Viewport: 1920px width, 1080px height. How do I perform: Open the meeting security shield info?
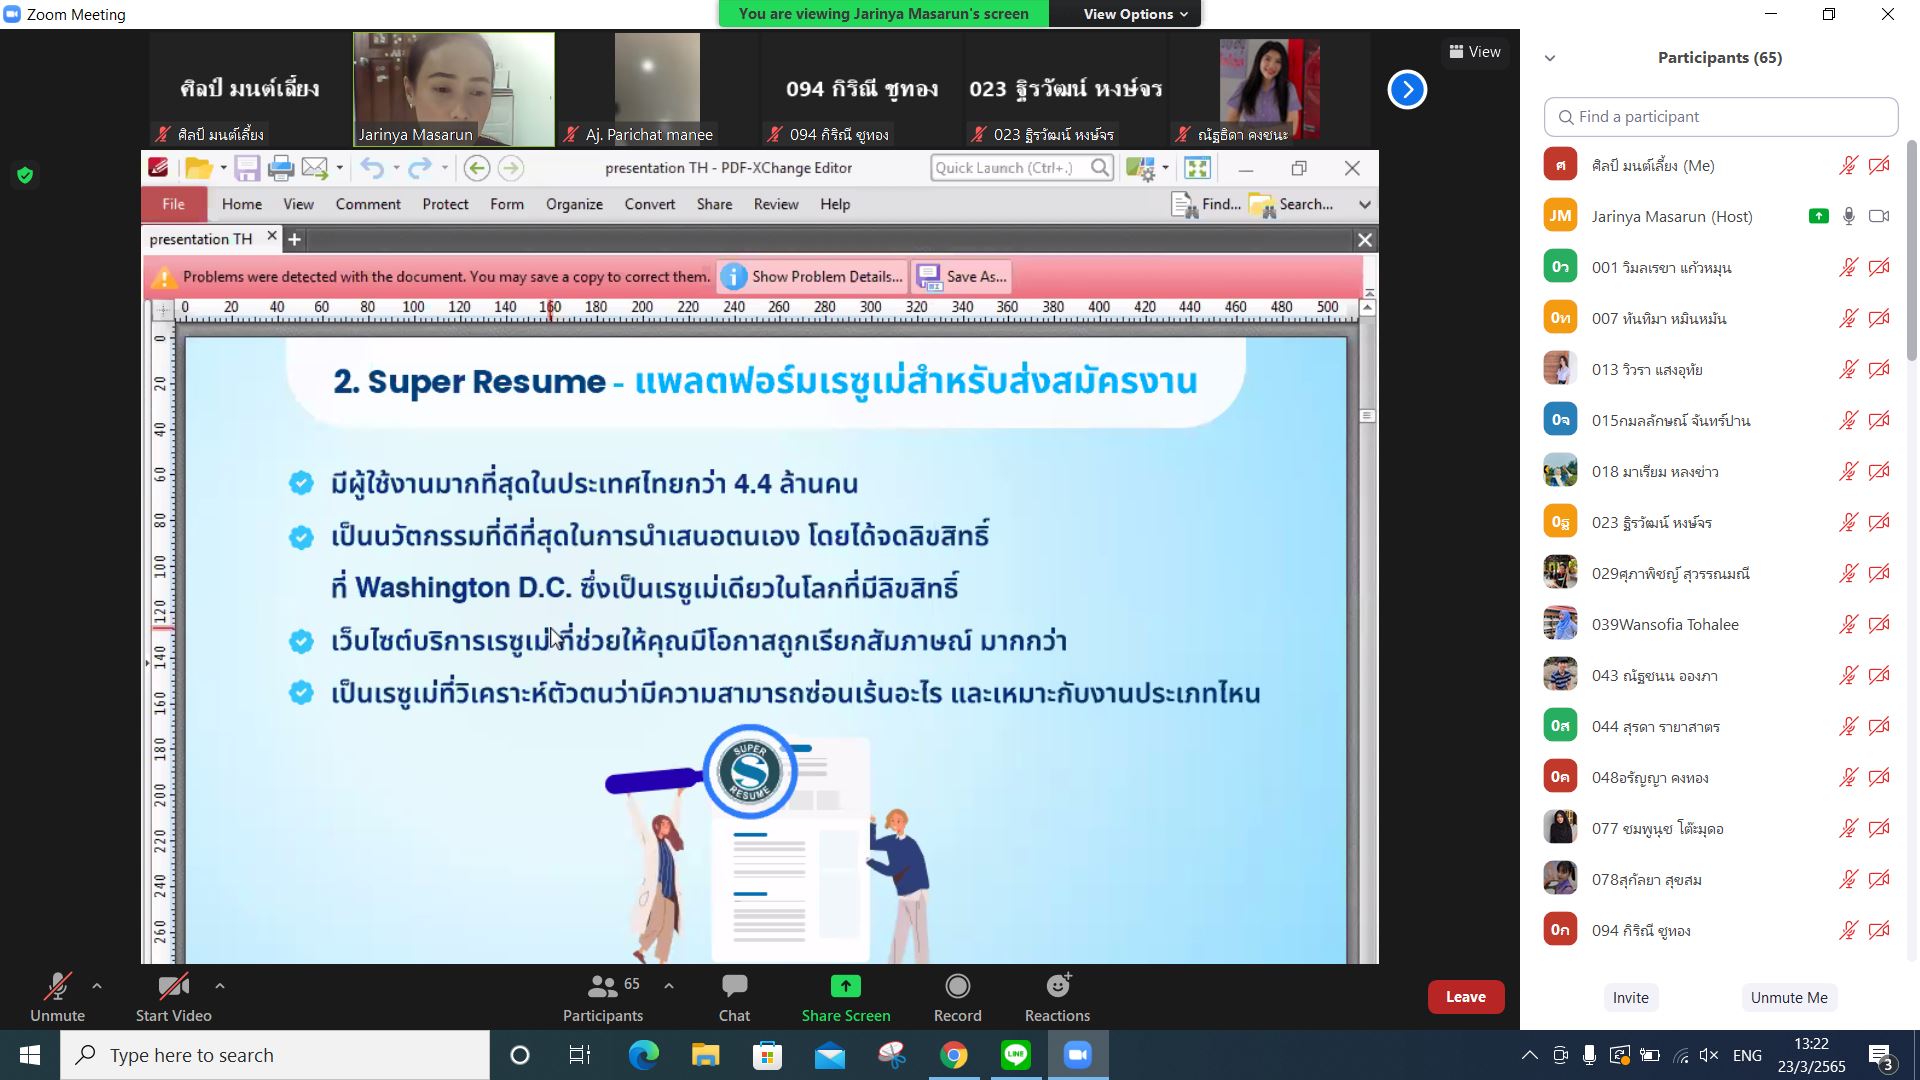point(25,176)
